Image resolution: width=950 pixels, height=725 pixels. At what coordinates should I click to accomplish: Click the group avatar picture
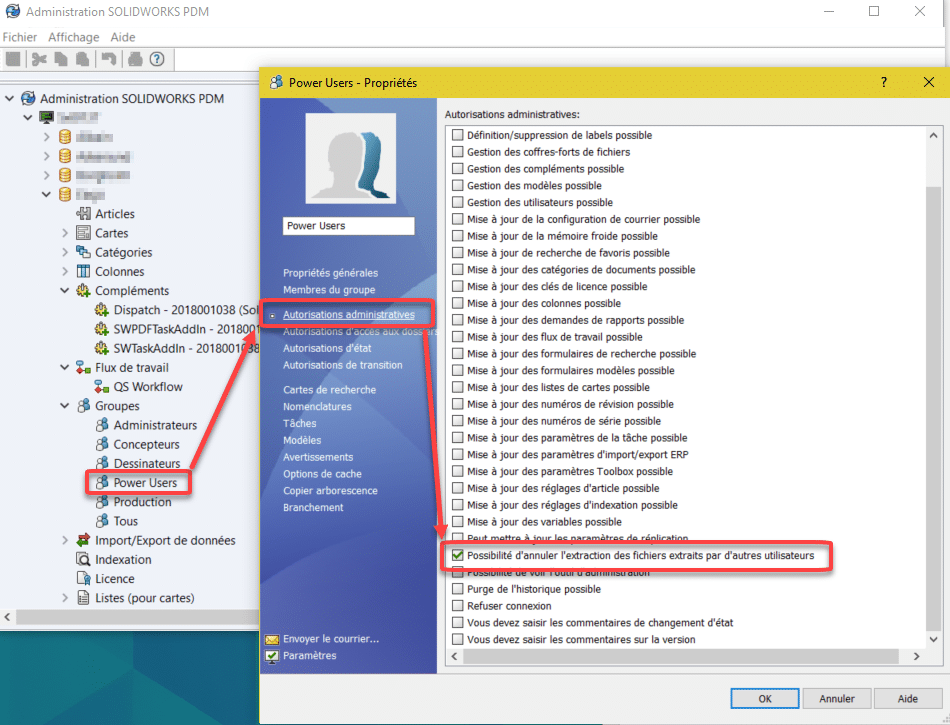click(350, 158)
